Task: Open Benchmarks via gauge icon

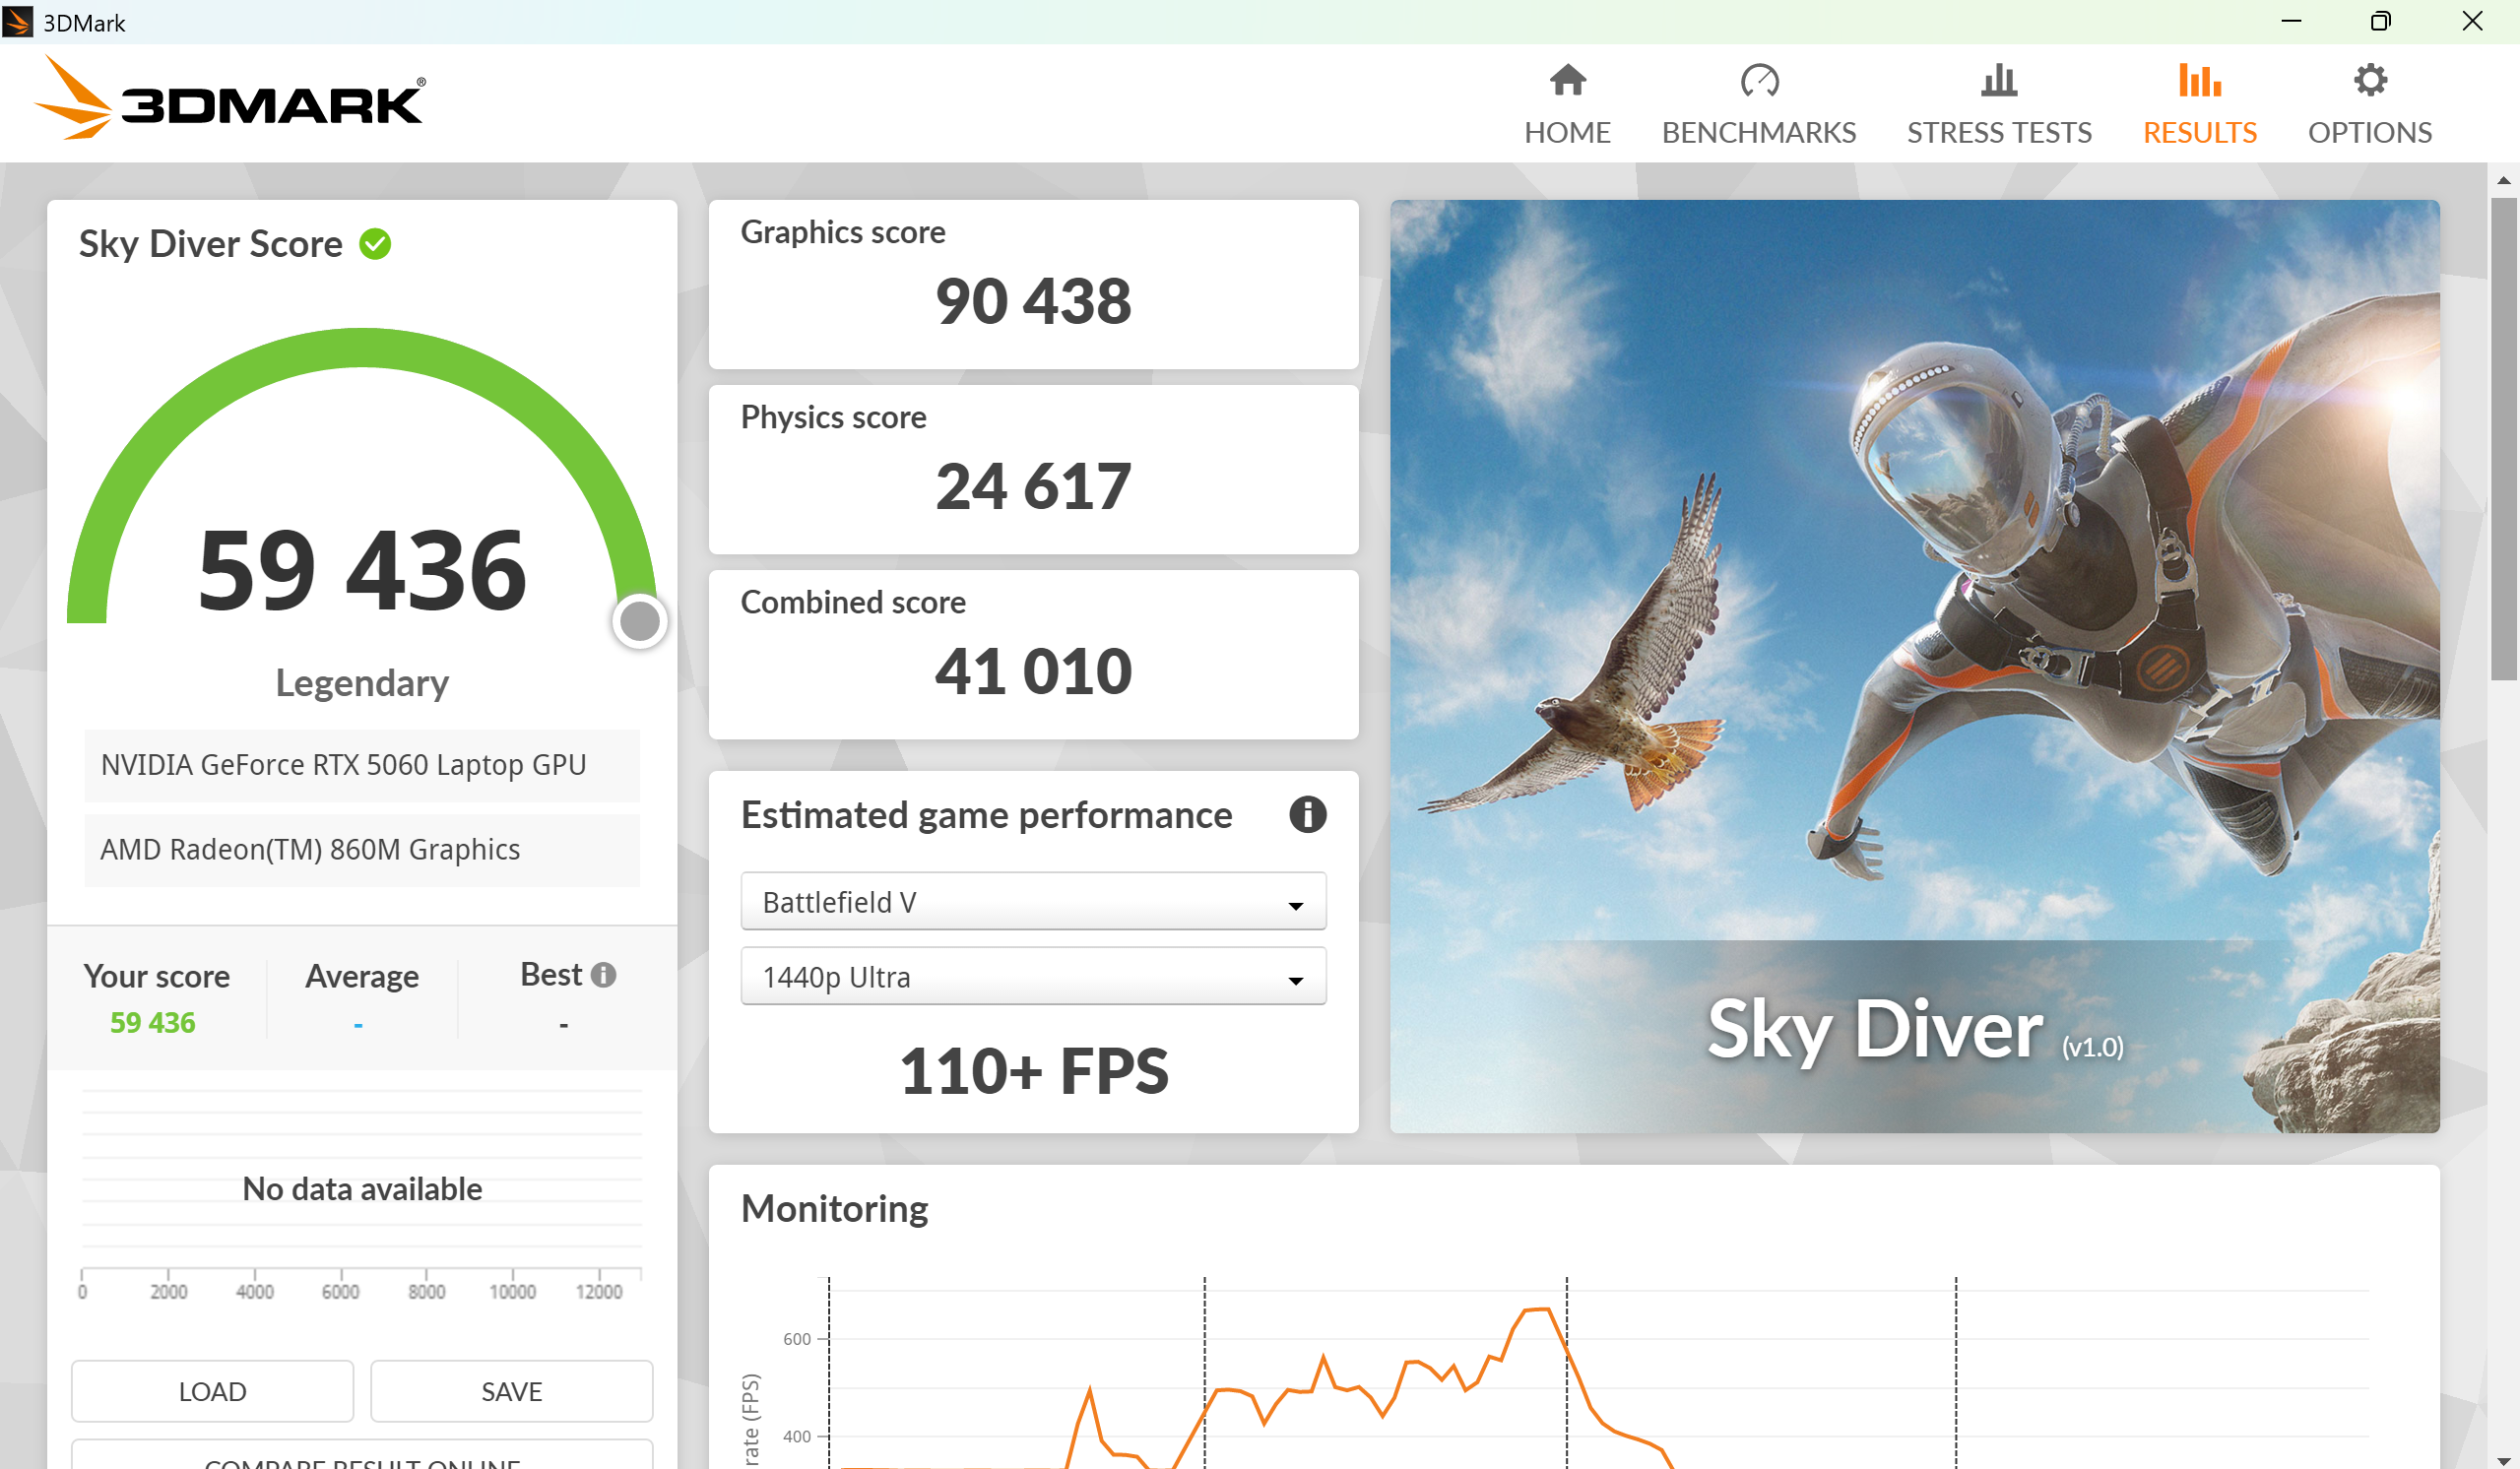Action: pos(1758,80)
